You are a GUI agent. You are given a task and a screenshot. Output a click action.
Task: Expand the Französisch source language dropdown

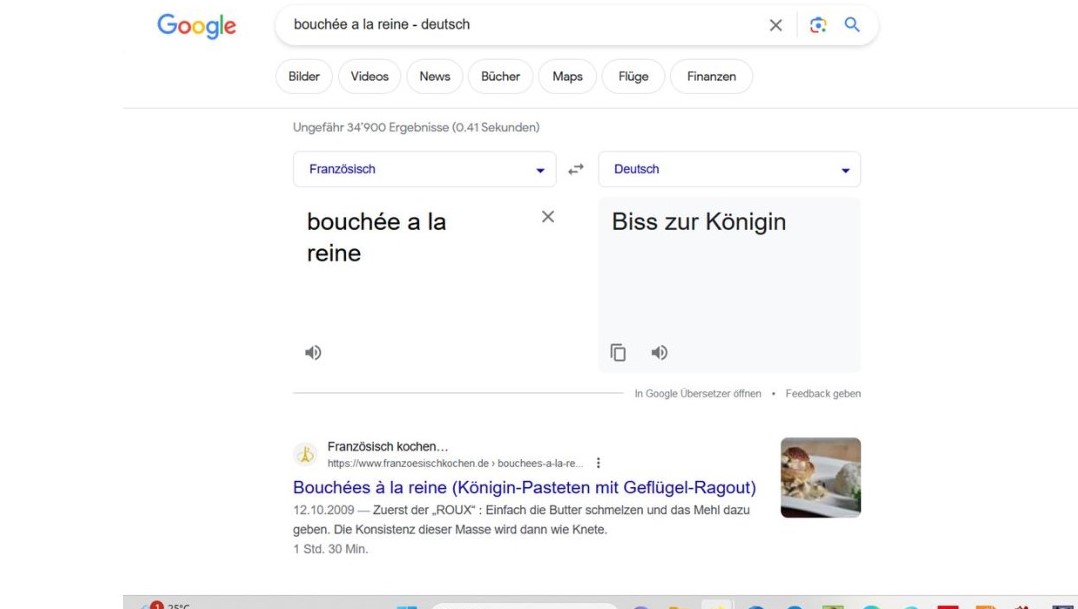424,170
